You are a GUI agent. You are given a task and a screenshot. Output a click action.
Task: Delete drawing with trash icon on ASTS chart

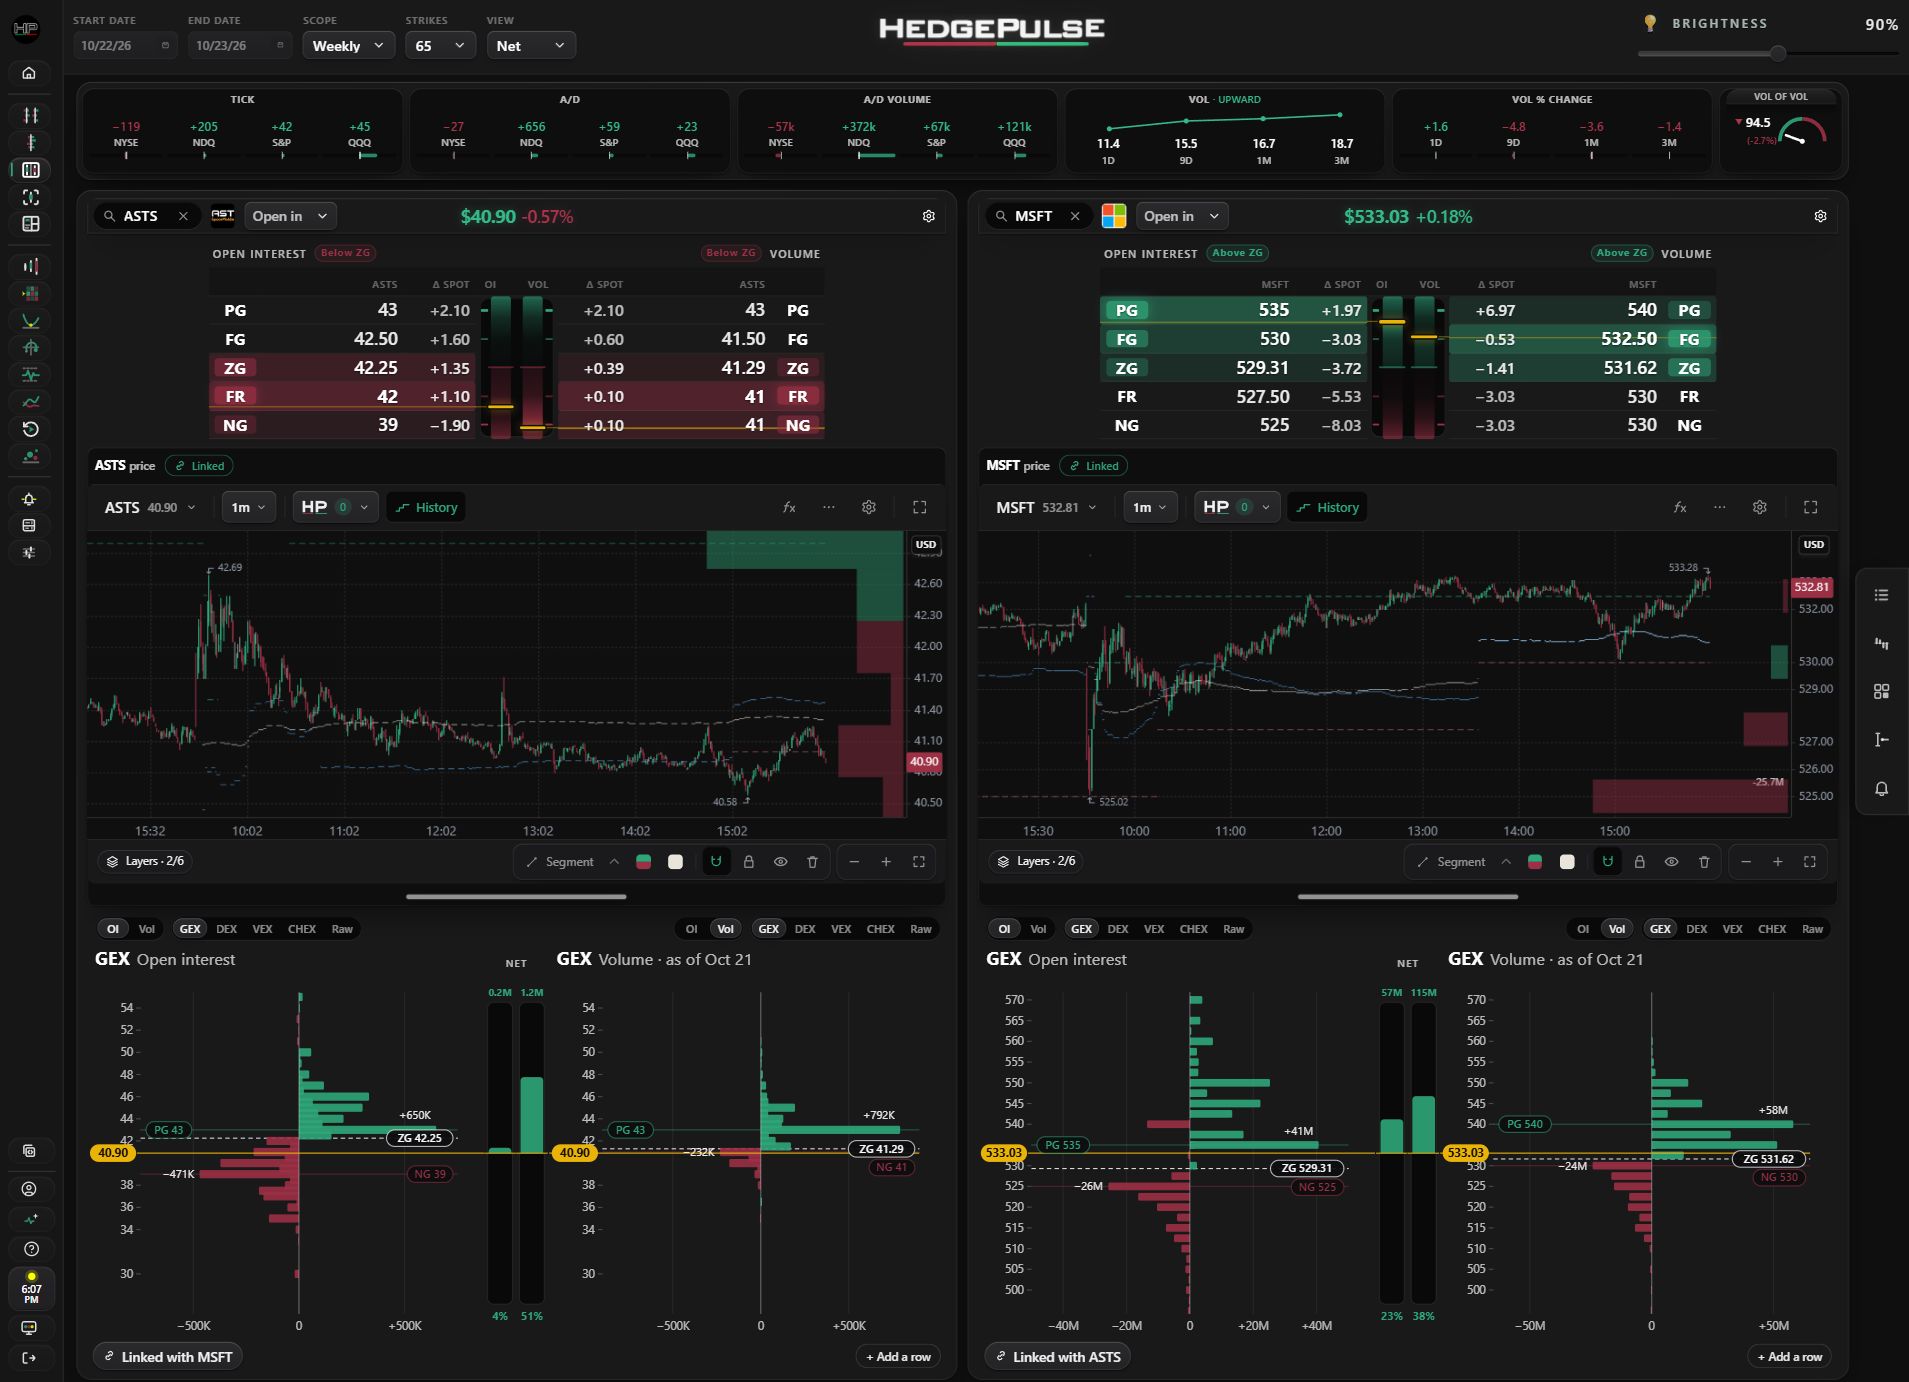812,862
